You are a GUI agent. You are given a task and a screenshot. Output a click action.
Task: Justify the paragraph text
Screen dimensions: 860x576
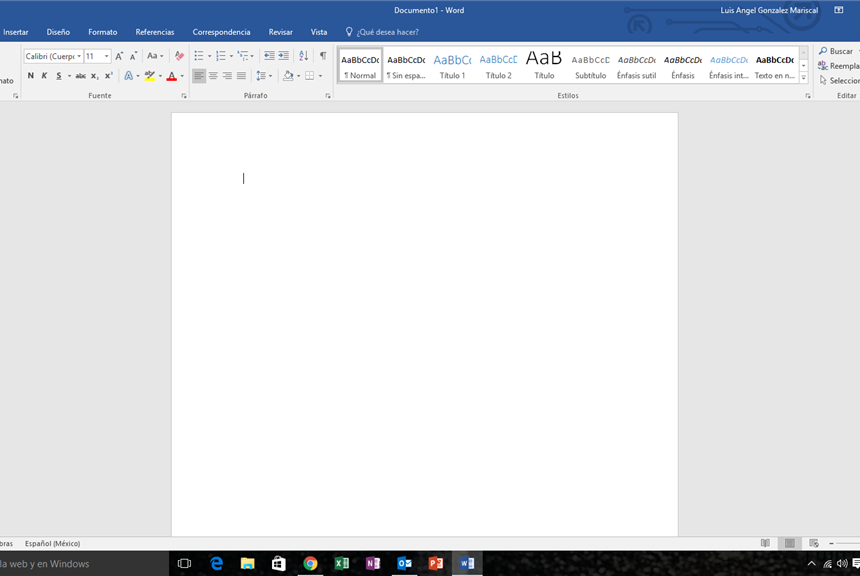click(x=241, y=76)
